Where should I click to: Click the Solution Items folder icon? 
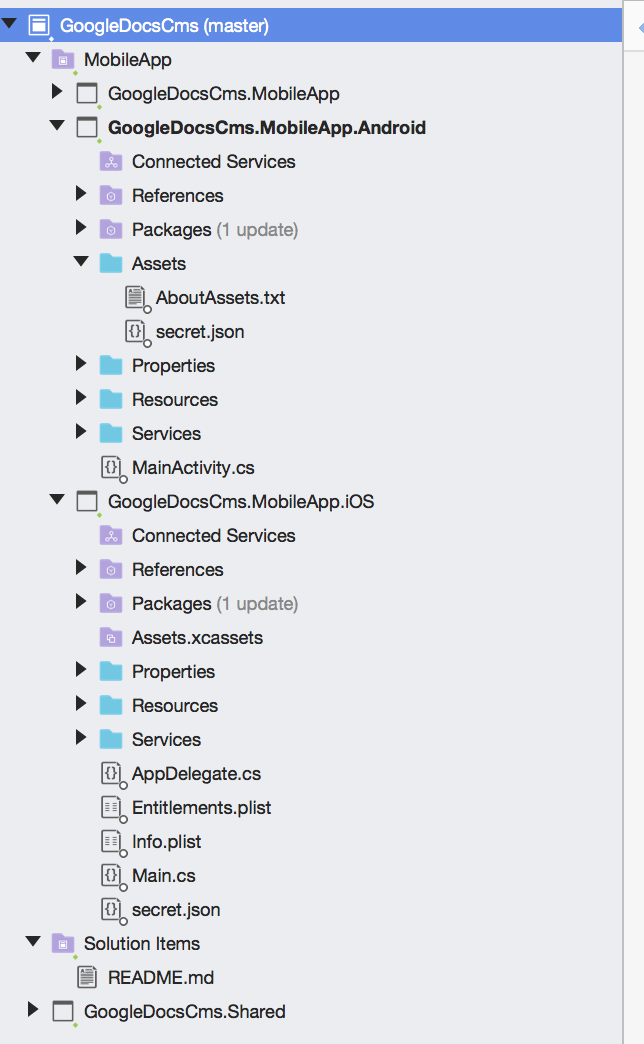pyautogui.click(x=63, y=943)
